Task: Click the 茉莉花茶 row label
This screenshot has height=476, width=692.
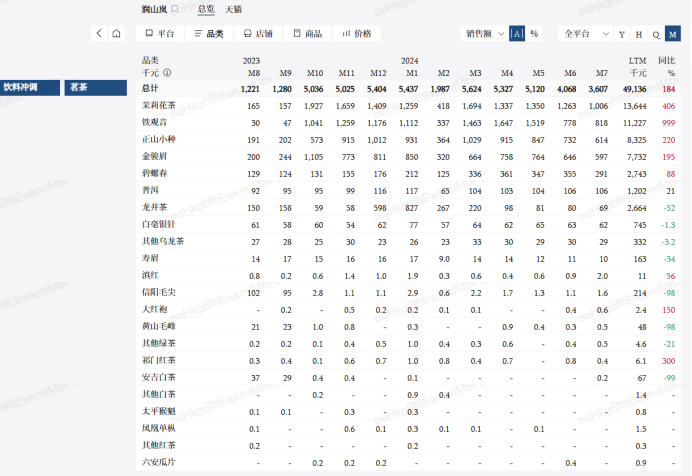Action: (x=159, y=105)
